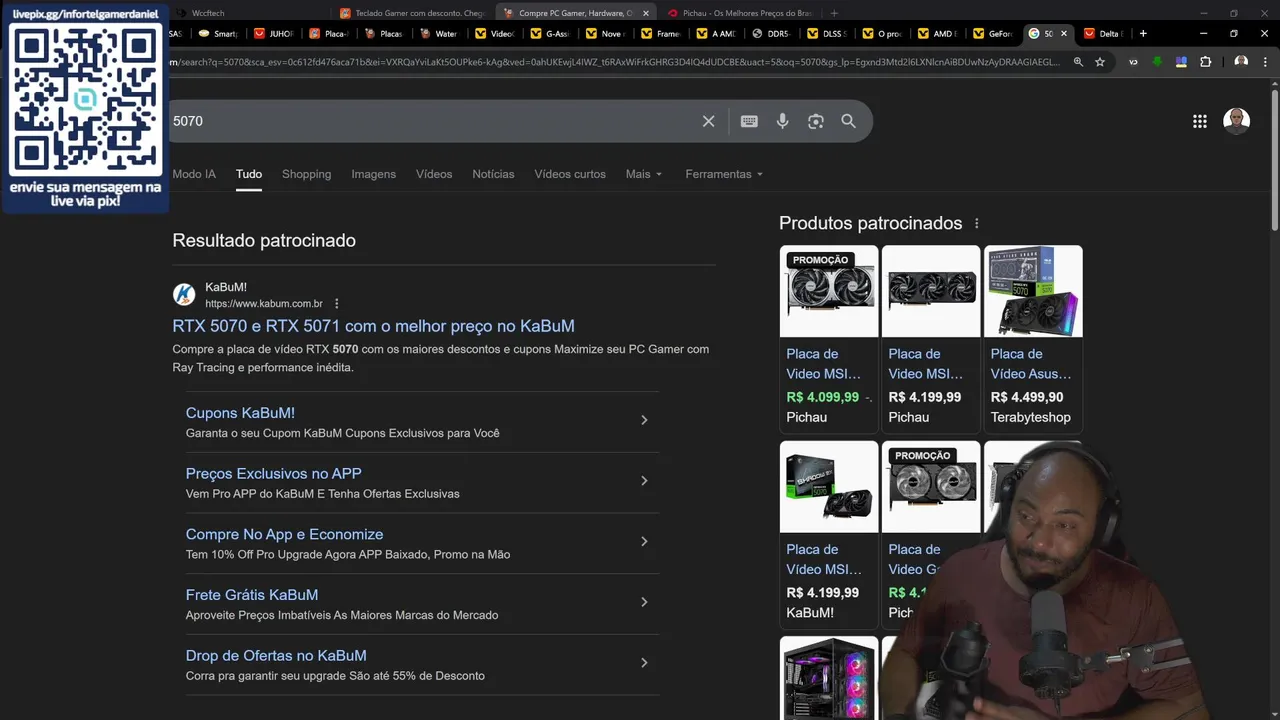Switch to the Pichau Melhores Preços tab
Screen dimensions: 1280x720
click(x=740, y=13)
